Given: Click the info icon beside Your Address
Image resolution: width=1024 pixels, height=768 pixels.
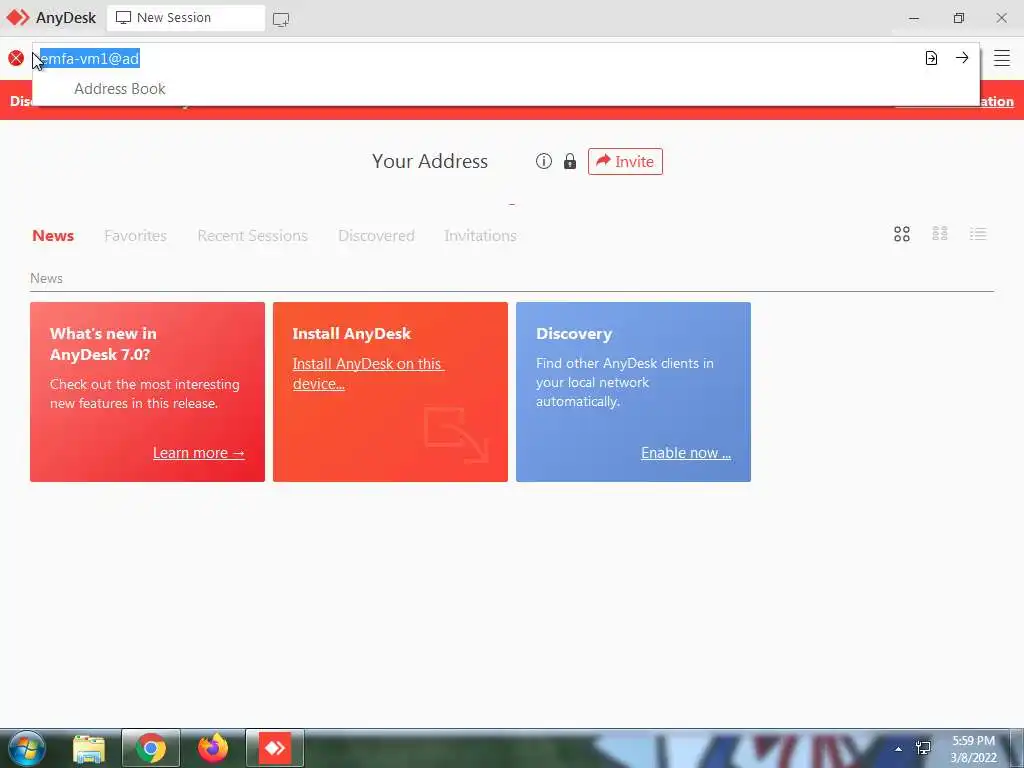Looking at the screenshot, I should [543, 161].
